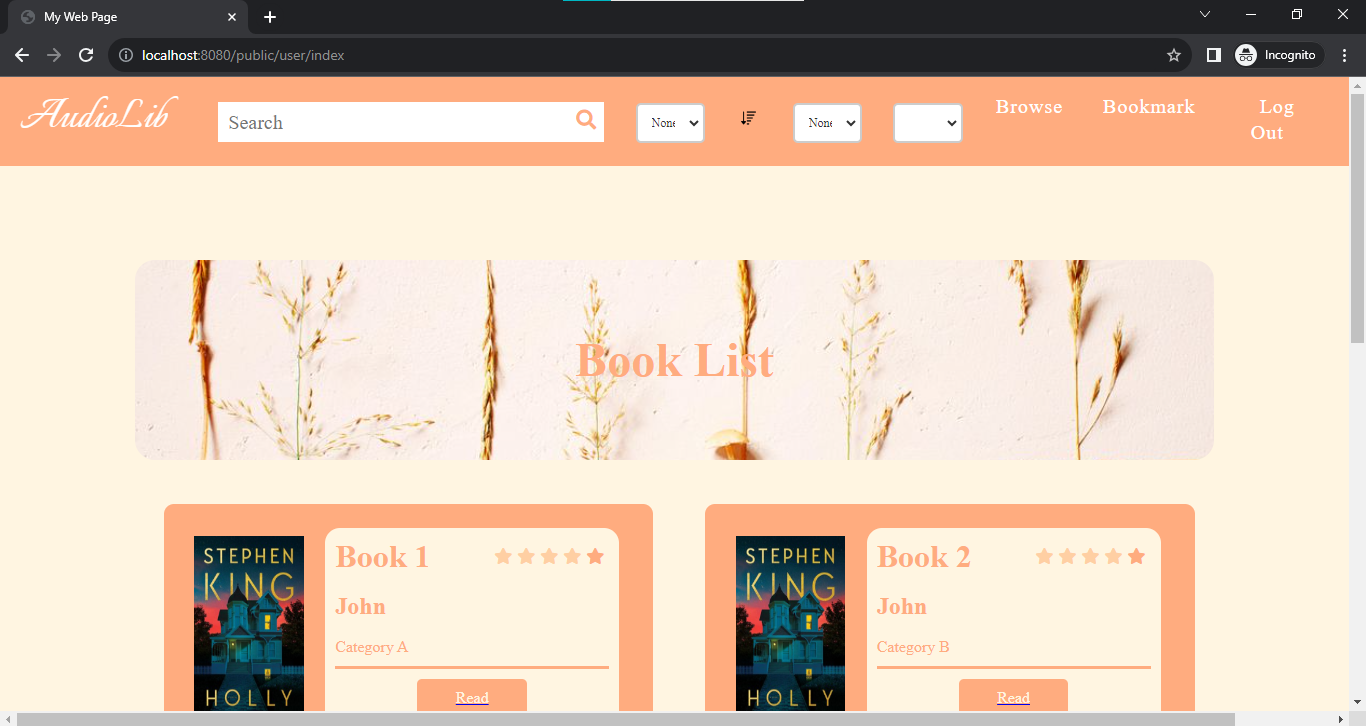Click Log Out

[1271, 120]
